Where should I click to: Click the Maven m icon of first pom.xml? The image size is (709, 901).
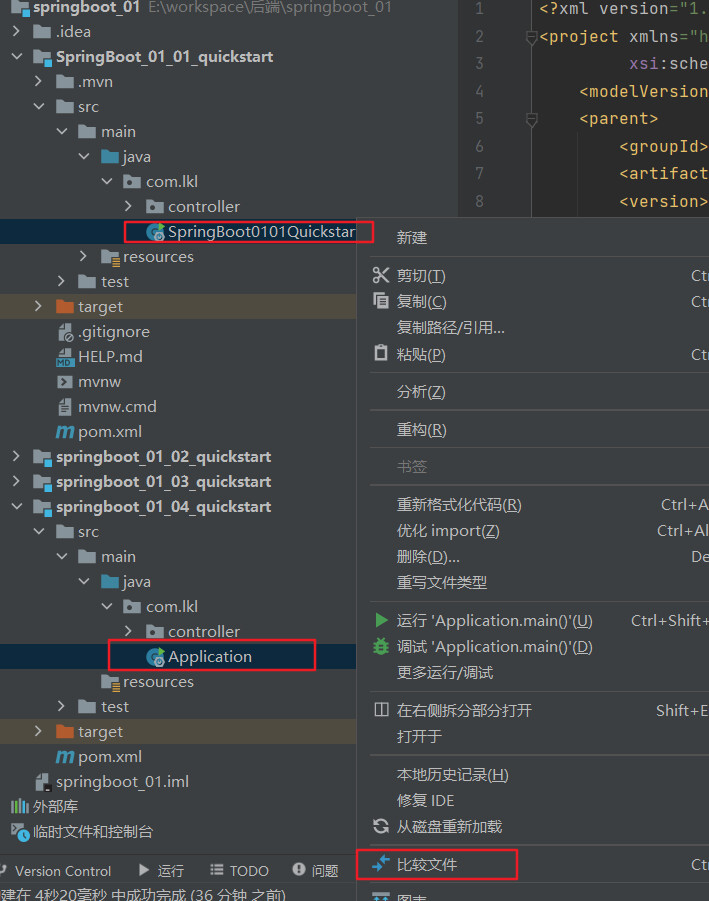(x=65, y=432)
